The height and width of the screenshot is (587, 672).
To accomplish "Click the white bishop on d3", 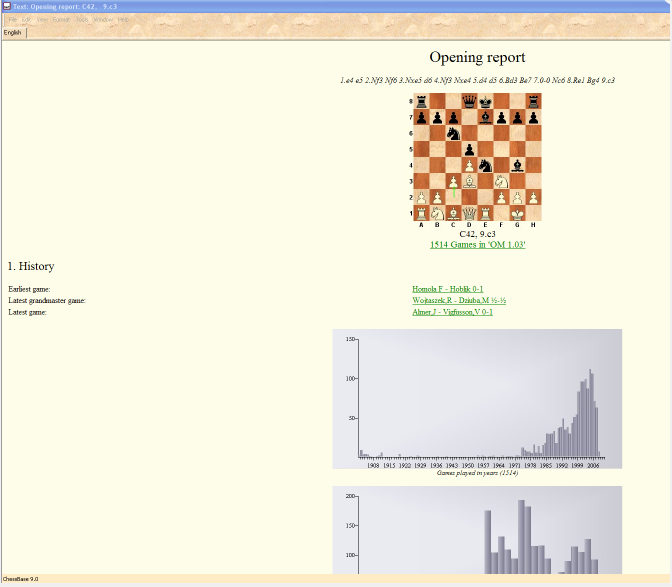I will click(469, 181).
